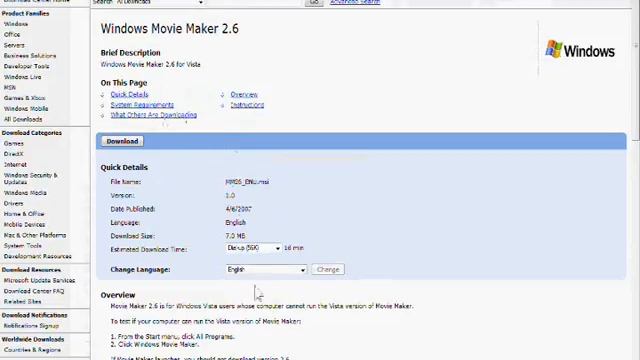Image resolution: width=640 pixels, height=360 pixels.
Task: Click the Download button
Action: coord(122,141)
